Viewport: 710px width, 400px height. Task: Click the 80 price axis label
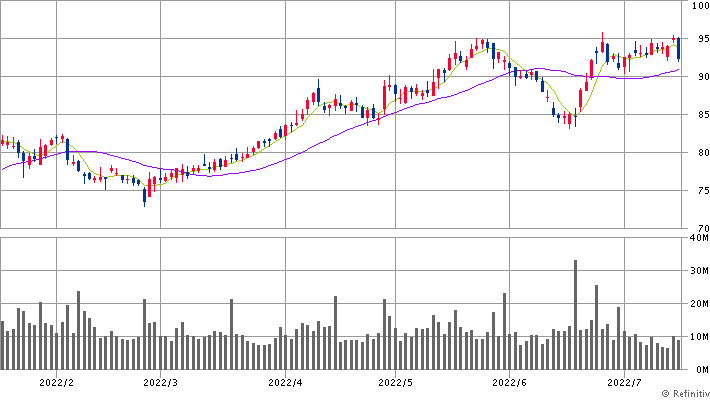click(703, 153)
